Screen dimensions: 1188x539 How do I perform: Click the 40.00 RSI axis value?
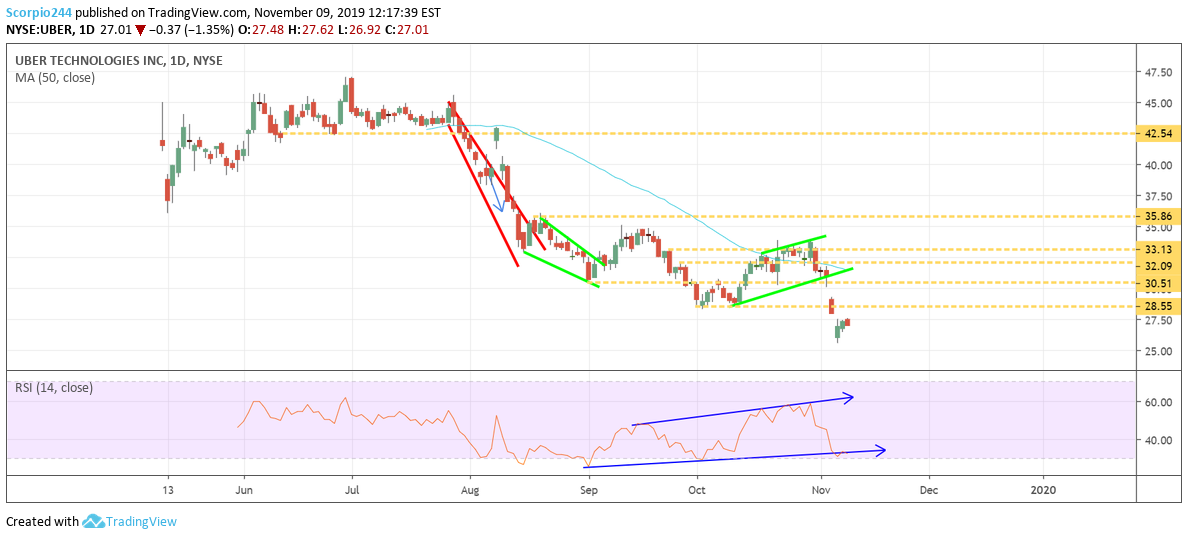coord(1158,440)
